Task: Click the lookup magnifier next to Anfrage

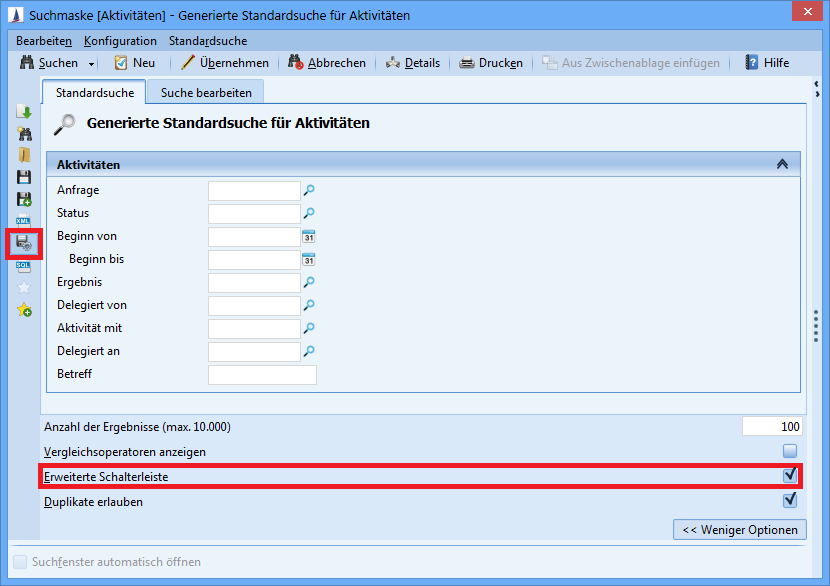Action: tap(309, 190)
